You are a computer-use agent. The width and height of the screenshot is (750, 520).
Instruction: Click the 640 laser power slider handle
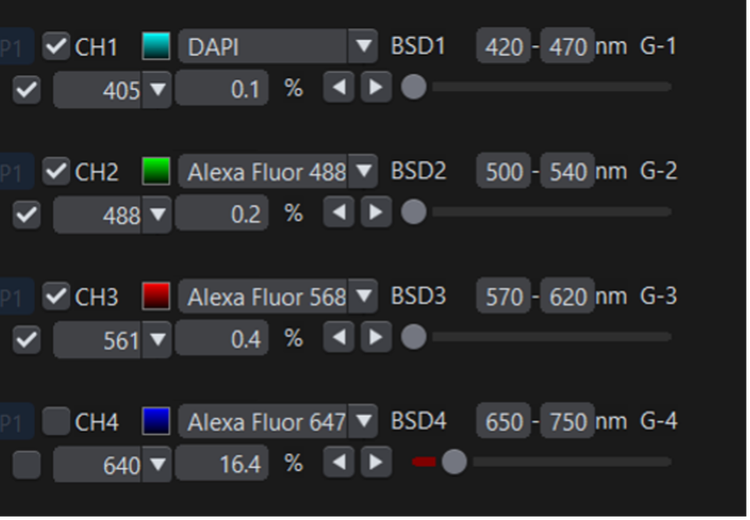tap(454, 462)
